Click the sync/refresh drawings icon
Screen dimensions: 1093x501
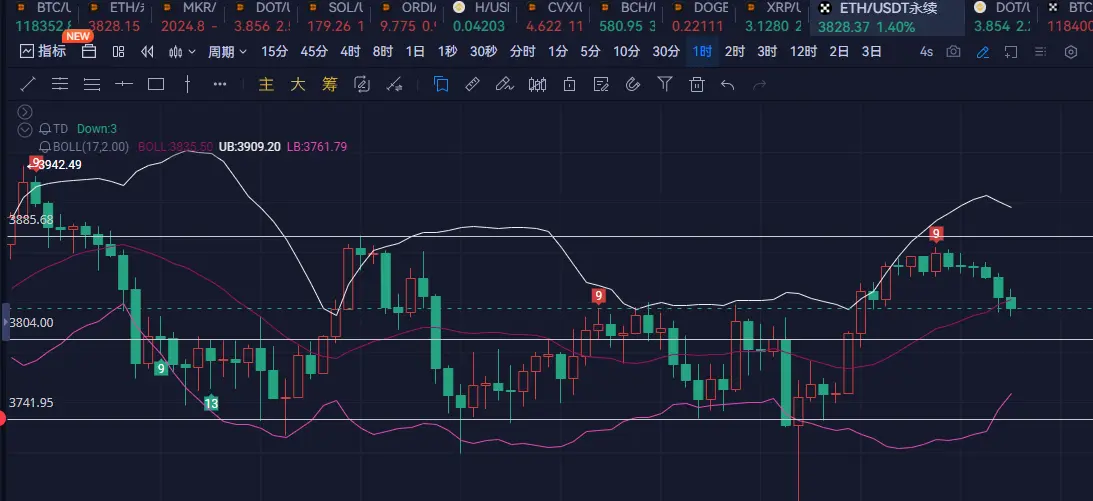tap(362, 84)
